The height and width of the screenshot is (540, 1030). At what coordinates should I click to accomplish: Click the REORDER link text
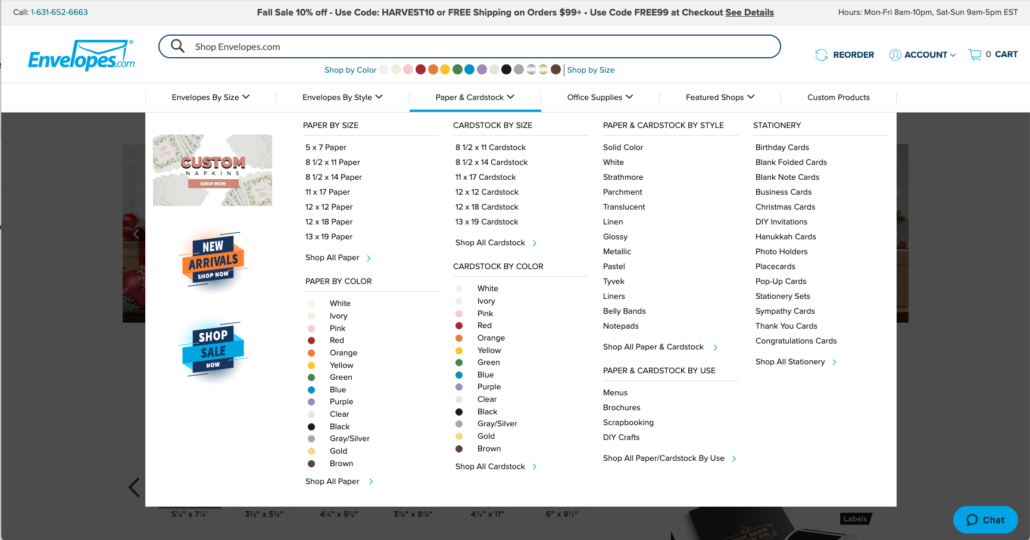tap(853, 55)
